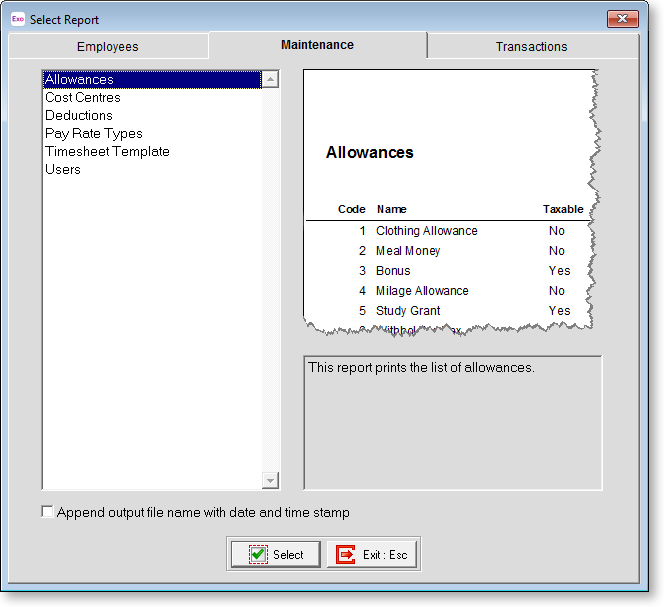Click the Exo application icon in title bar
The image size is (664, 607).
(17, 19)
